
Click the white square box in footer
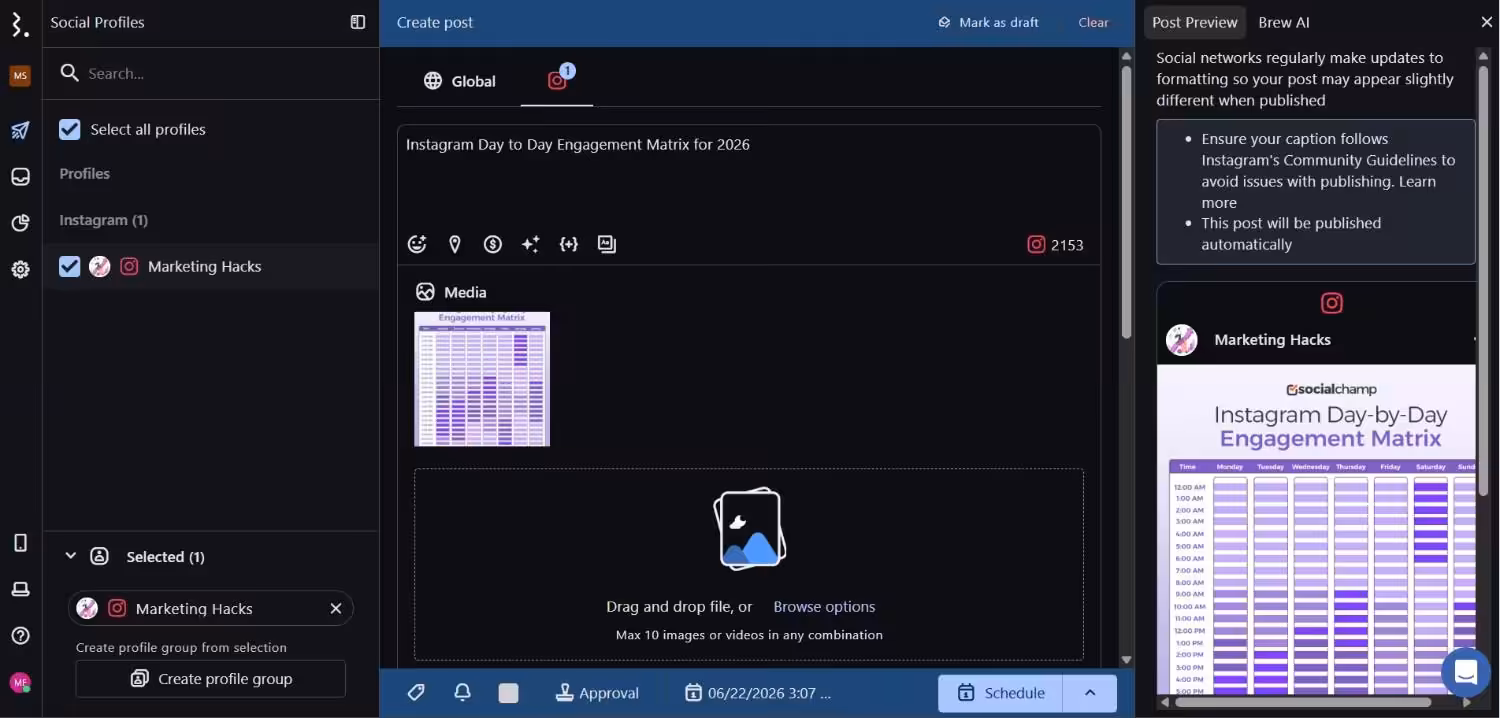pos(509,693)
